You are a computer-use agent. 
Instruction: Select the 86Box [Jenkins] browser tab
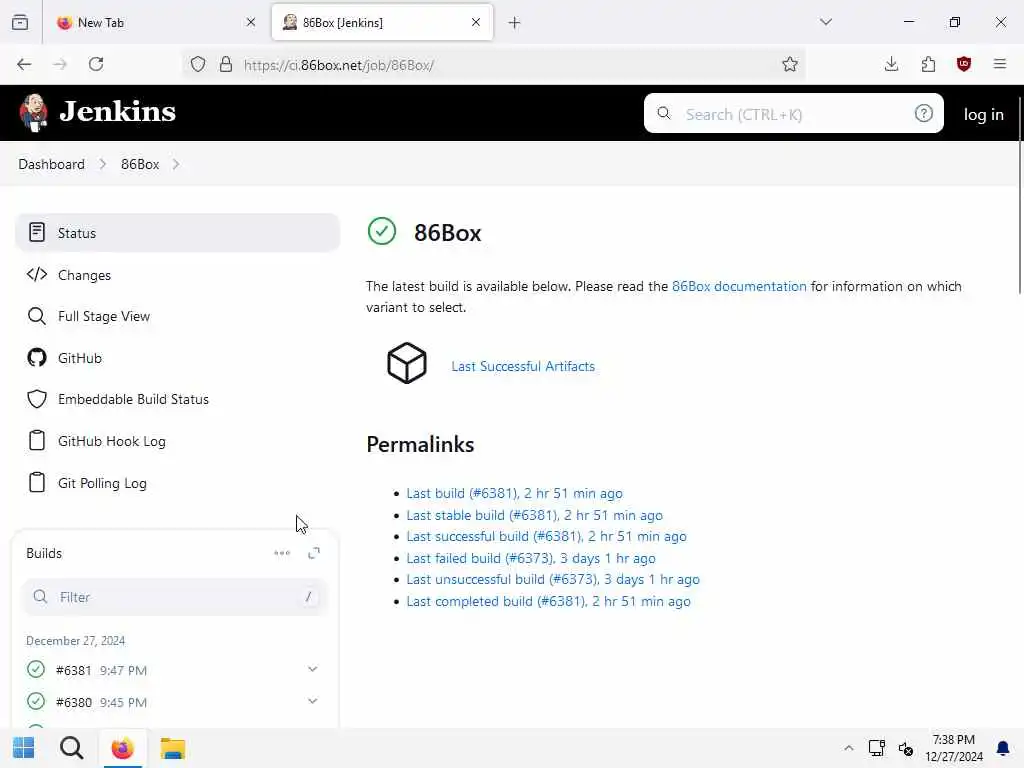point(382,22)
